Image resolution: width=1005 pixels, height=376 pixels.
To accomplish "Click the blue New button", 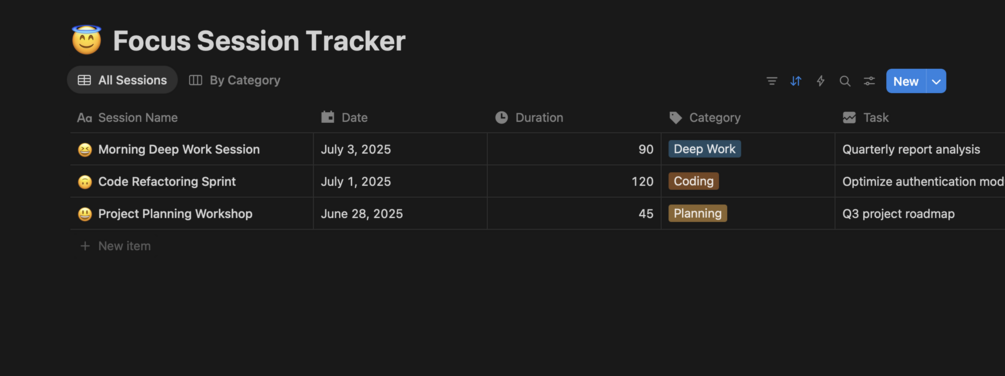I will coord(906,81).
